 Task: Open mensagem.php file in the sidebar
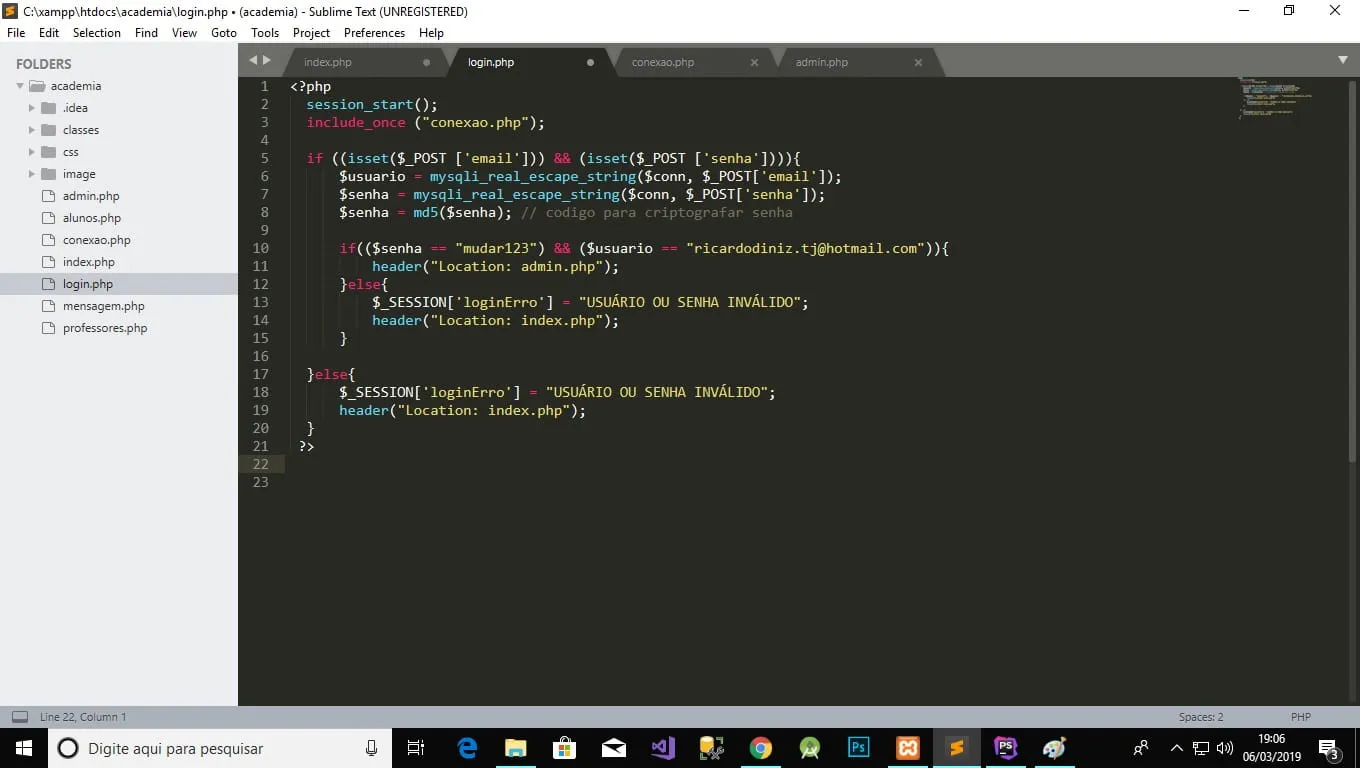point(103,306)
